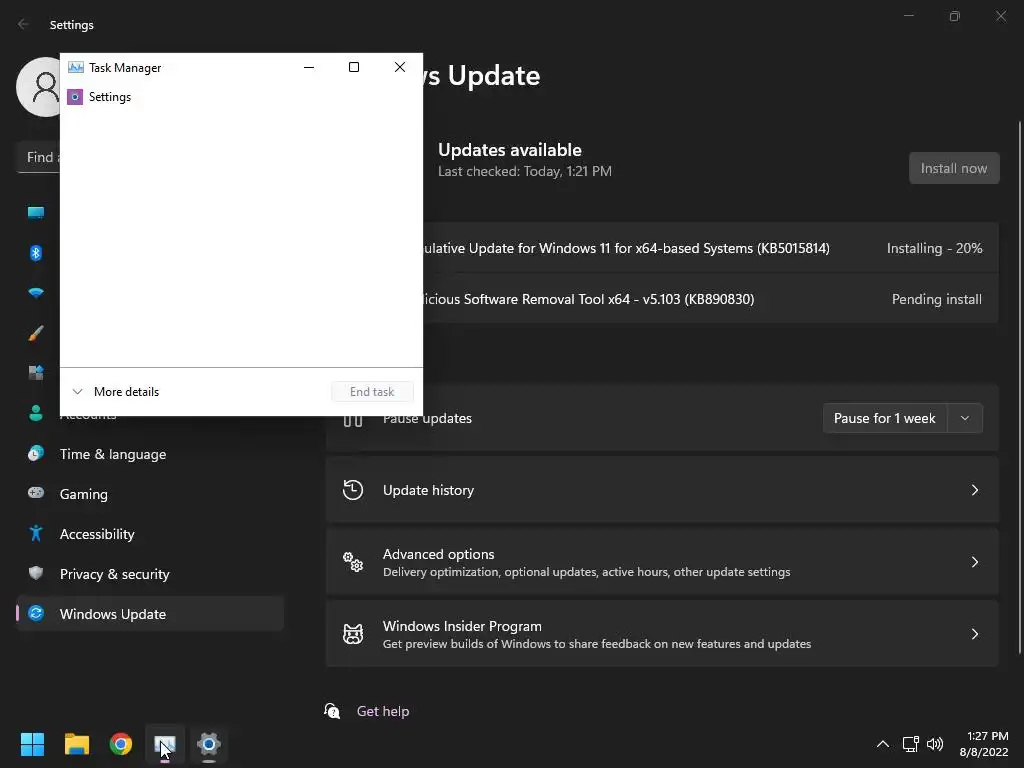
Task: Select Accounts person sidebar icon
Action: tap(36, 413)
